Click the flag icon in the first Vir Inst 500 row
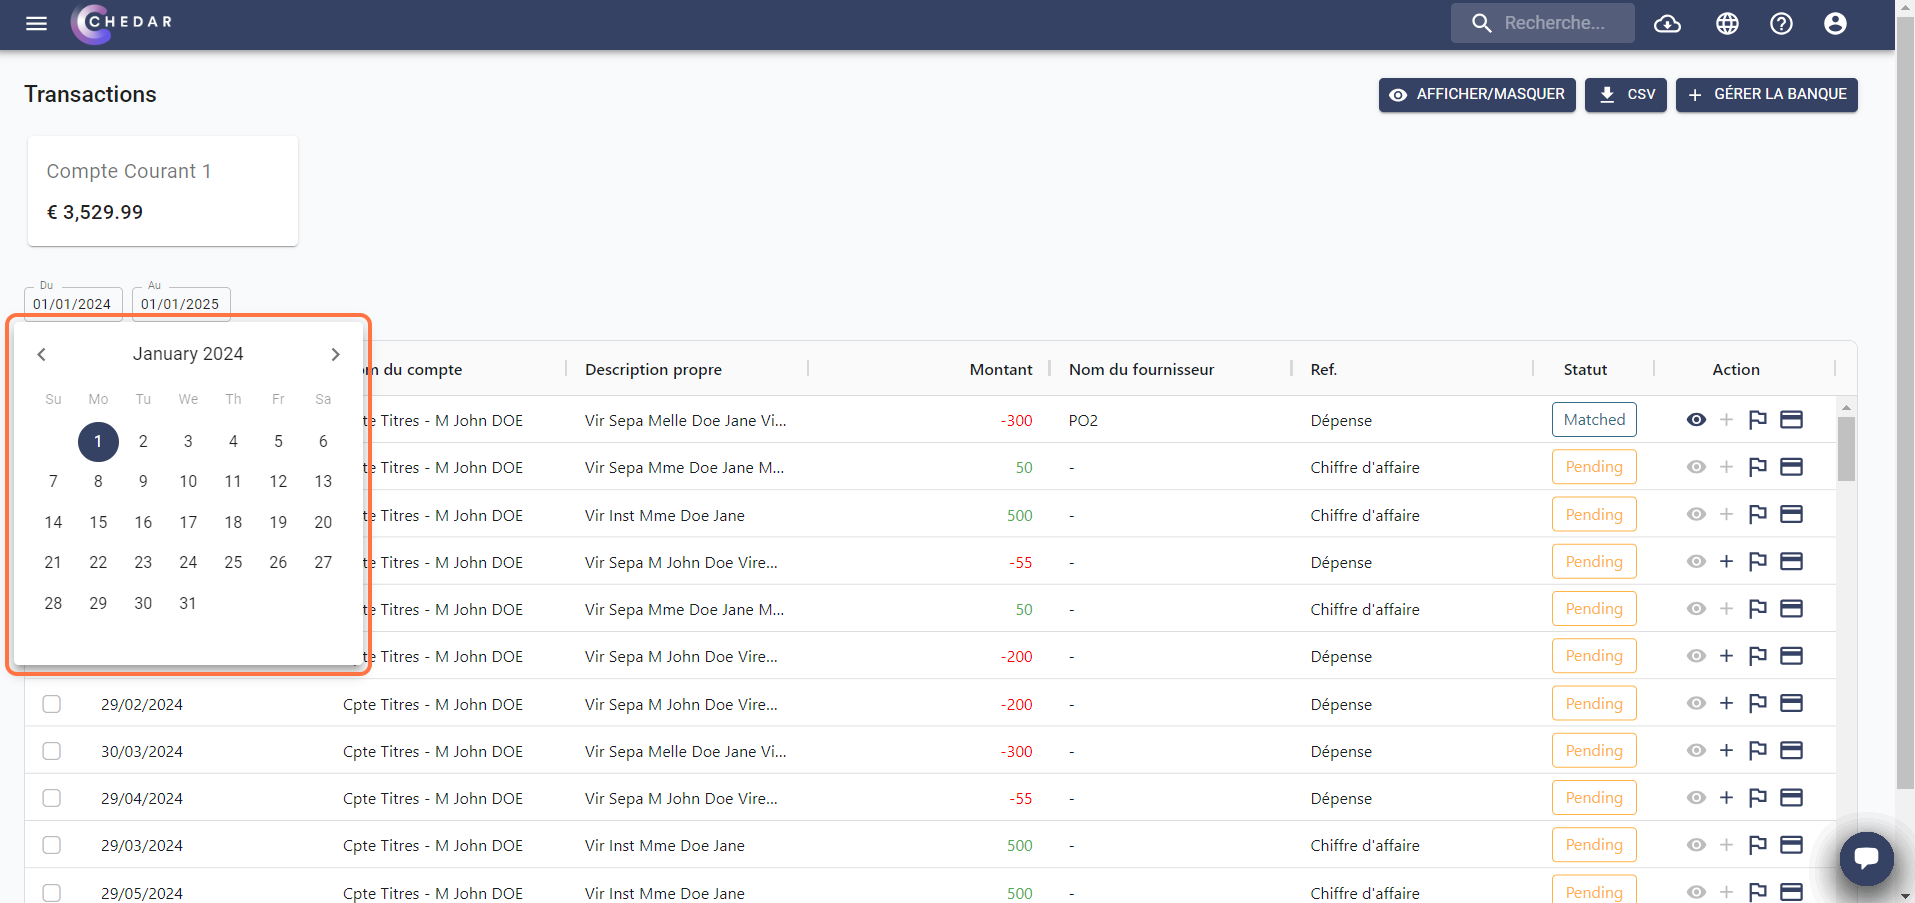The height and width of the screenshot is (903, 1915). pos(1757,515)
